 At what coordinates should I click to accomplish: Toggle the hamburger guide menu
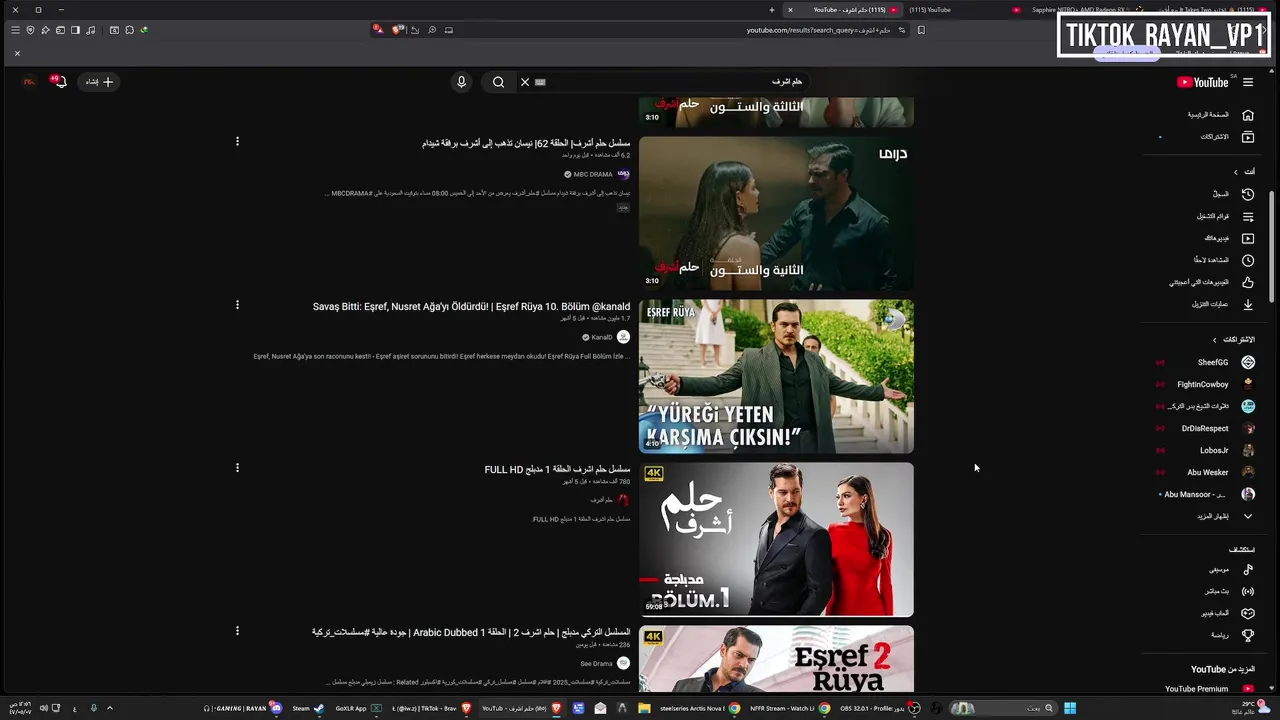(1248, 82)
